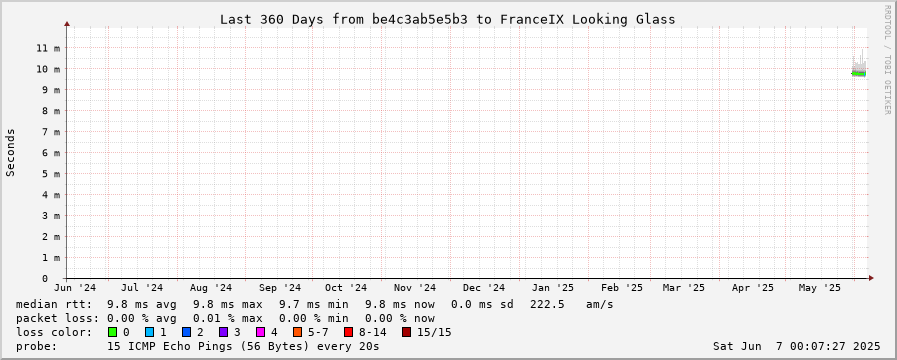
Task: Click the red arrow at x-axis end
Action: [871, 278]
